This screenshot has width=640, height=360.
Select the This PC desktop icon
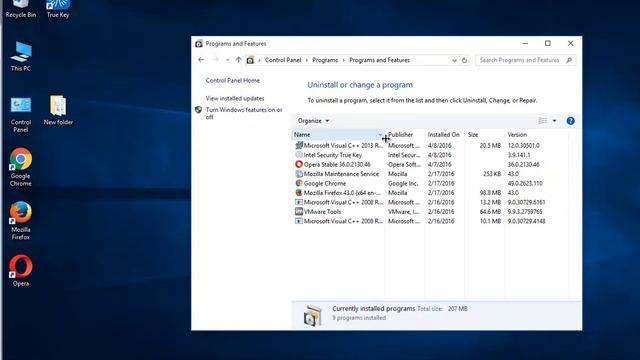(21, 56)
